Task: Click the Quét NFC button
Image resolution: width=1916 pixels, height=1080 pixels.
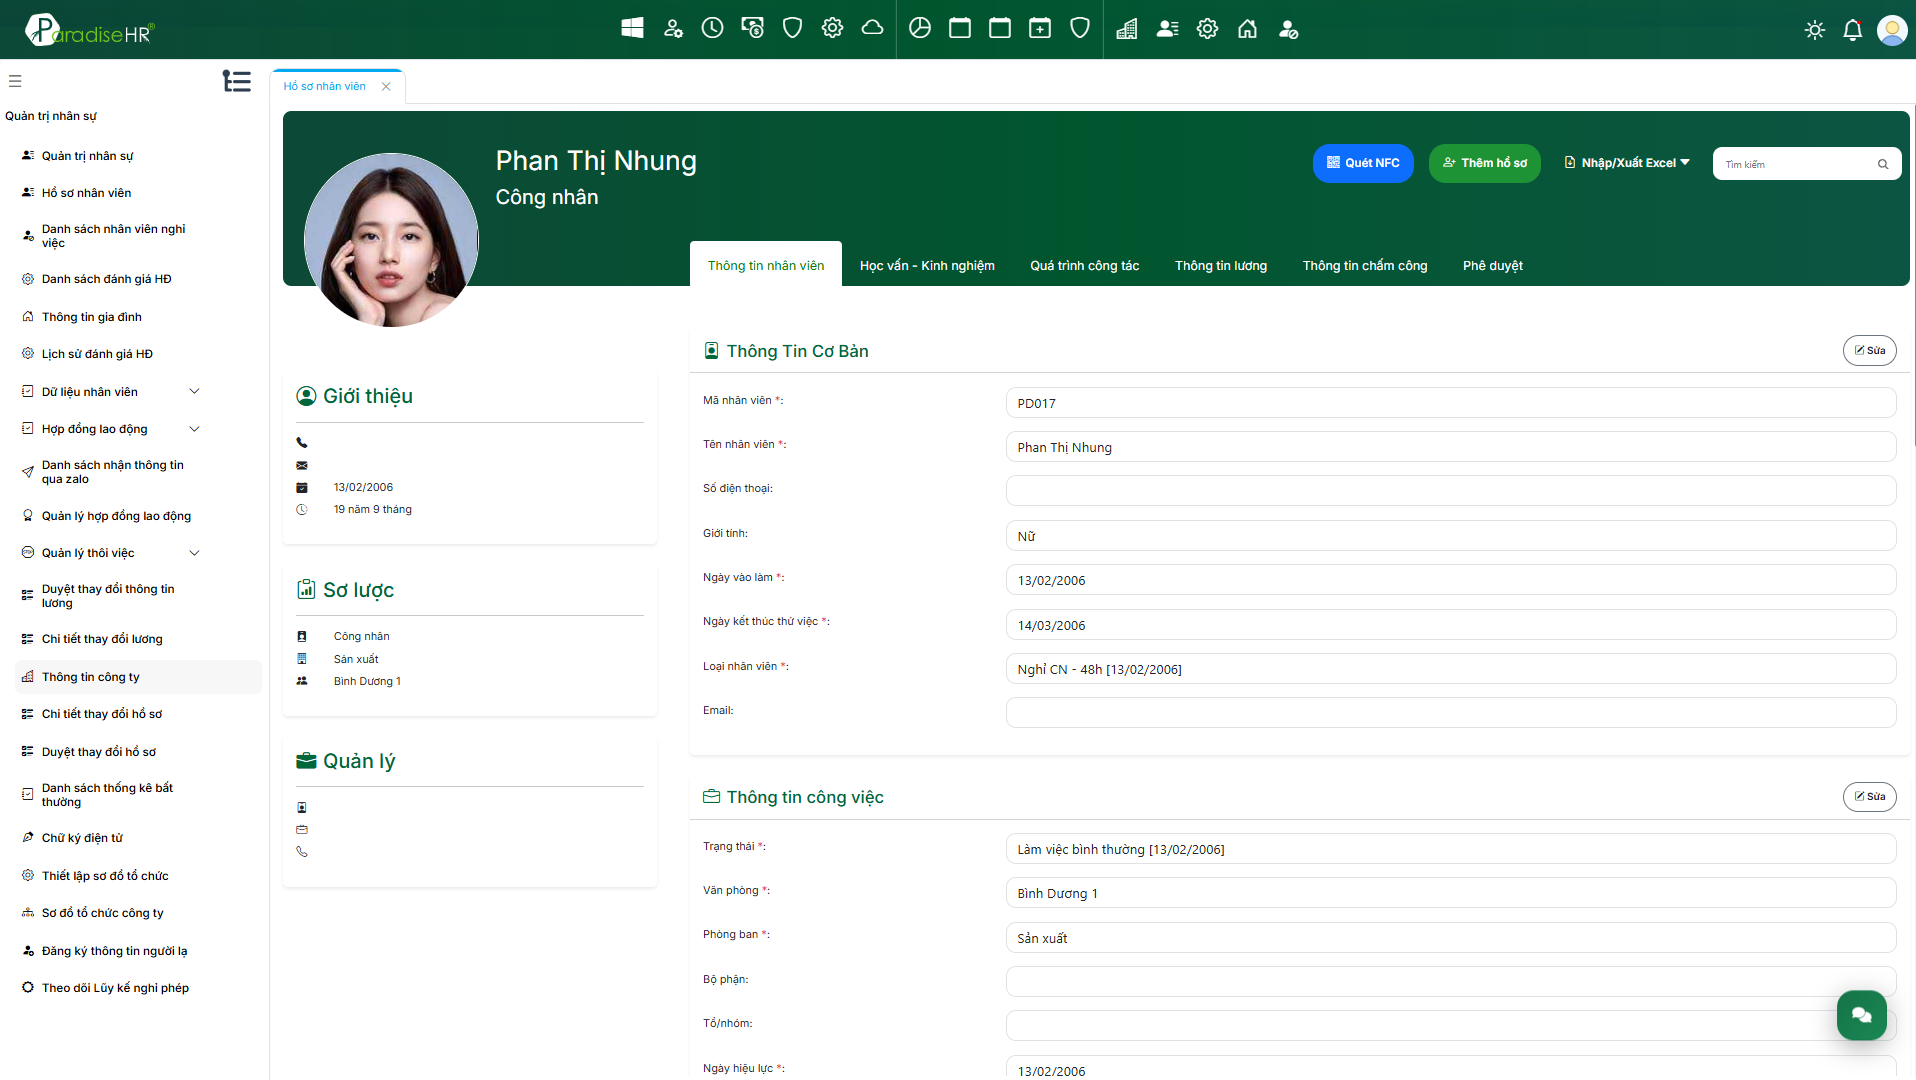Action: pyautogui.click(x=1363, y=163)
